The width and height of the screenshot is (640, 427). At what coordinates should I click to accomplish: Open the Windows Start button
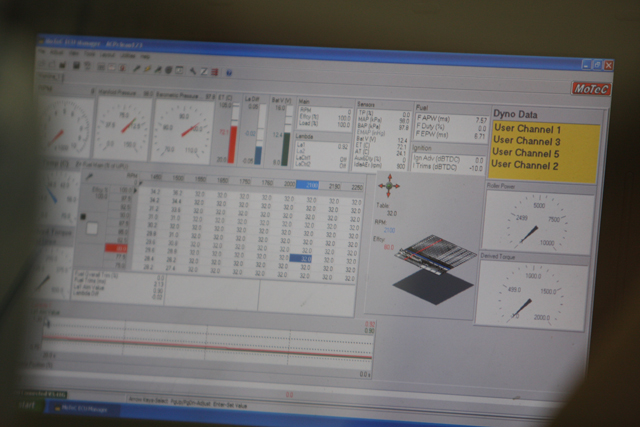27,405
